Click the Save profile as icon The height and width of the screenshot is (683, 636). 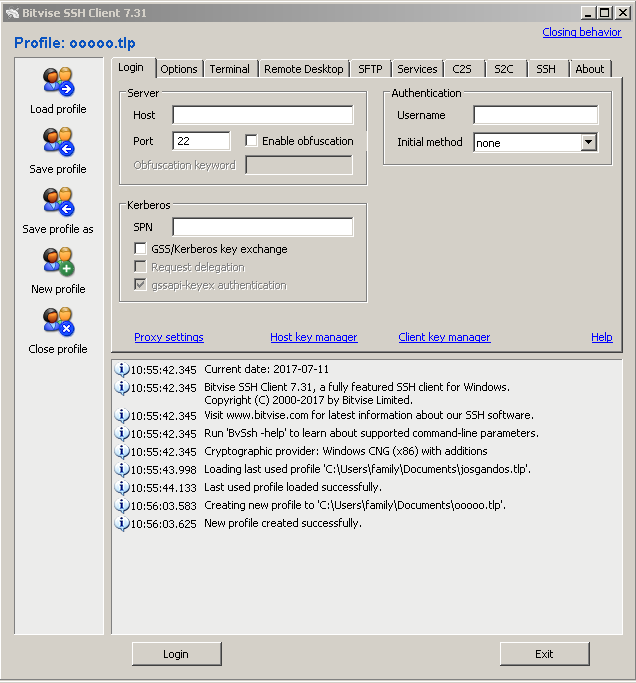click(x=58, y=202)
